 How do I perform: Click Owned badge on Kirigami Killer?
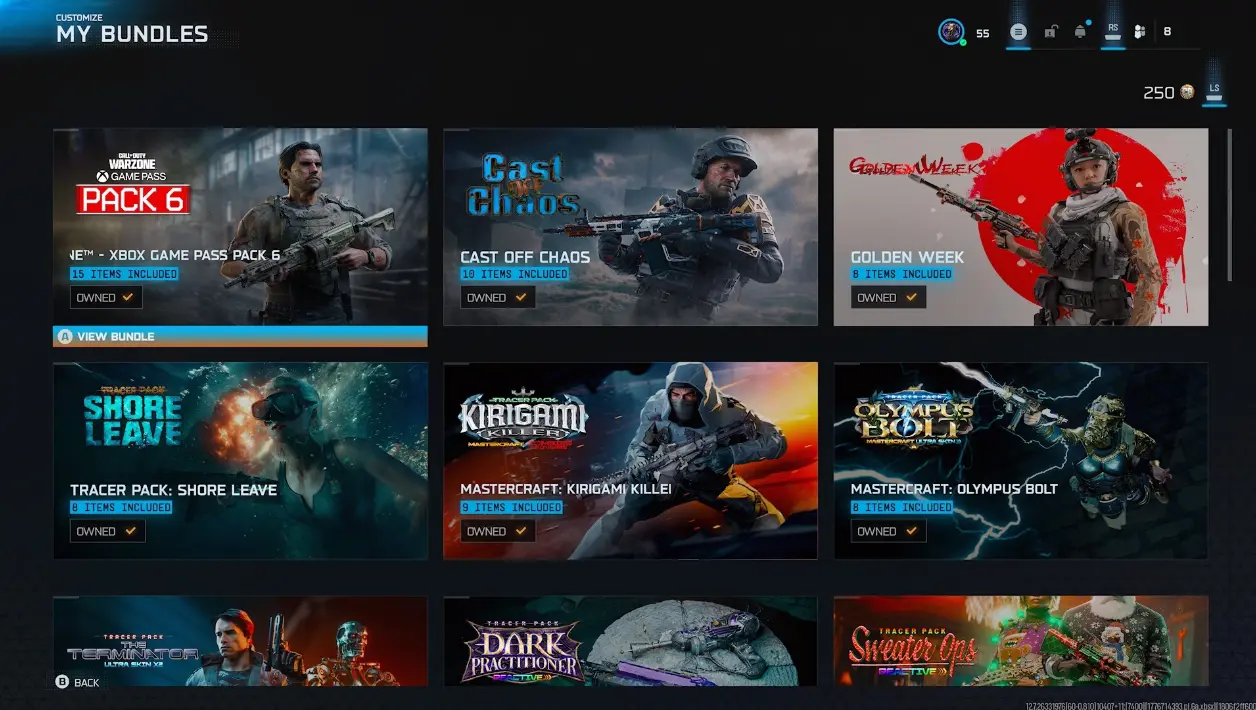point(498,531)
